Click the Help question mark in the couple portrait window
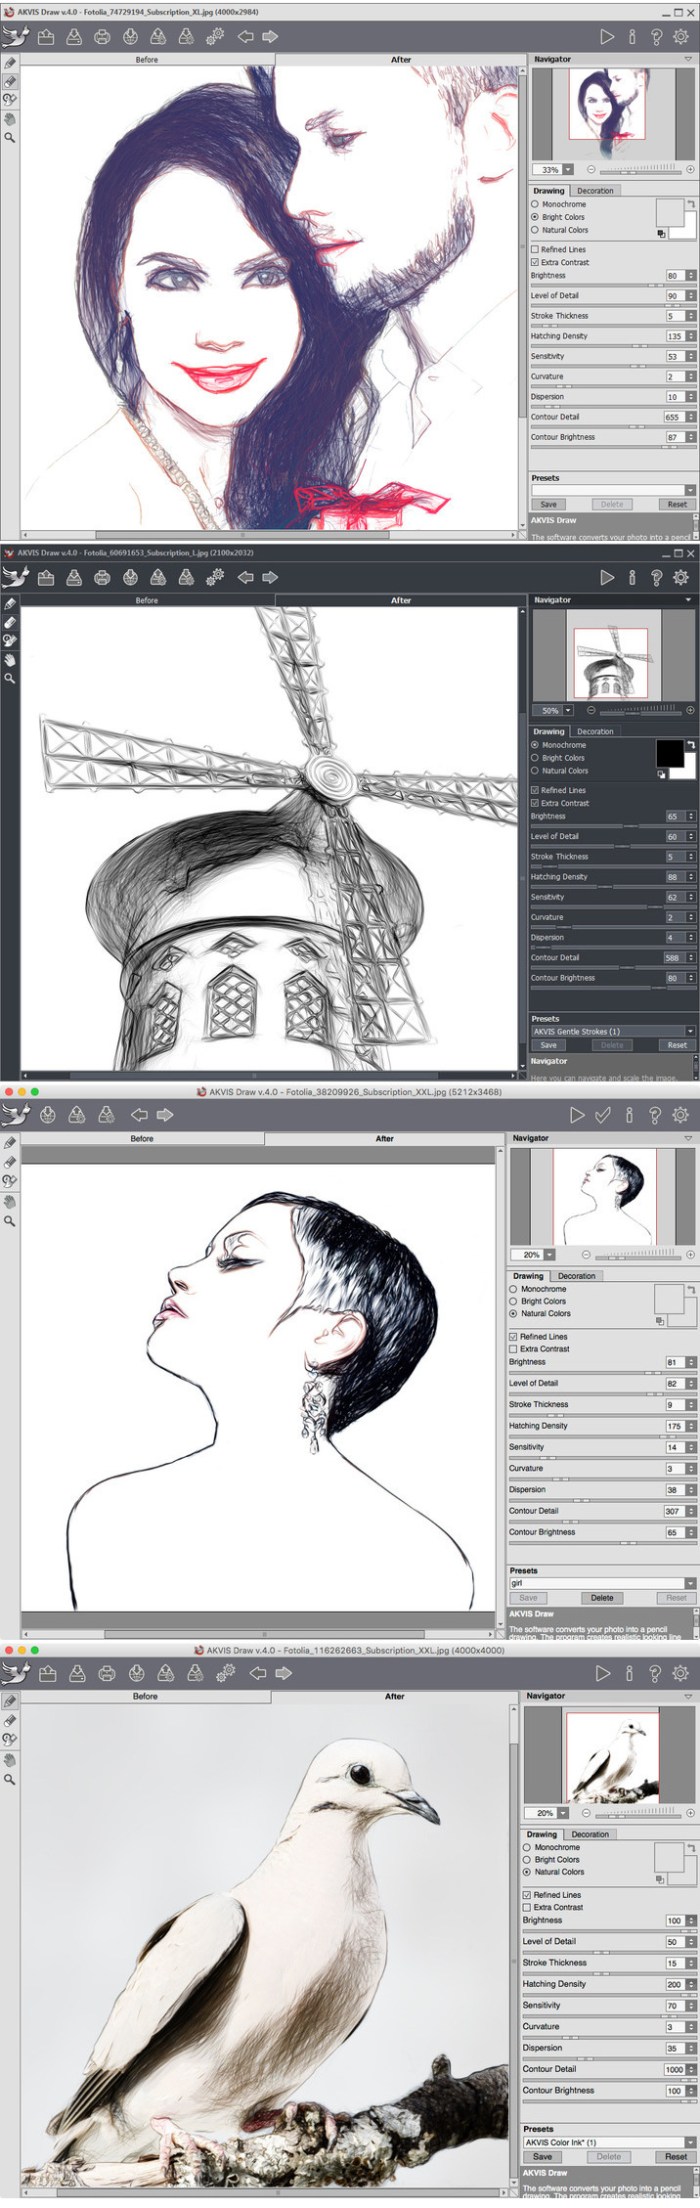Screen dimensions: 700x2208 (x=656, y=37)
